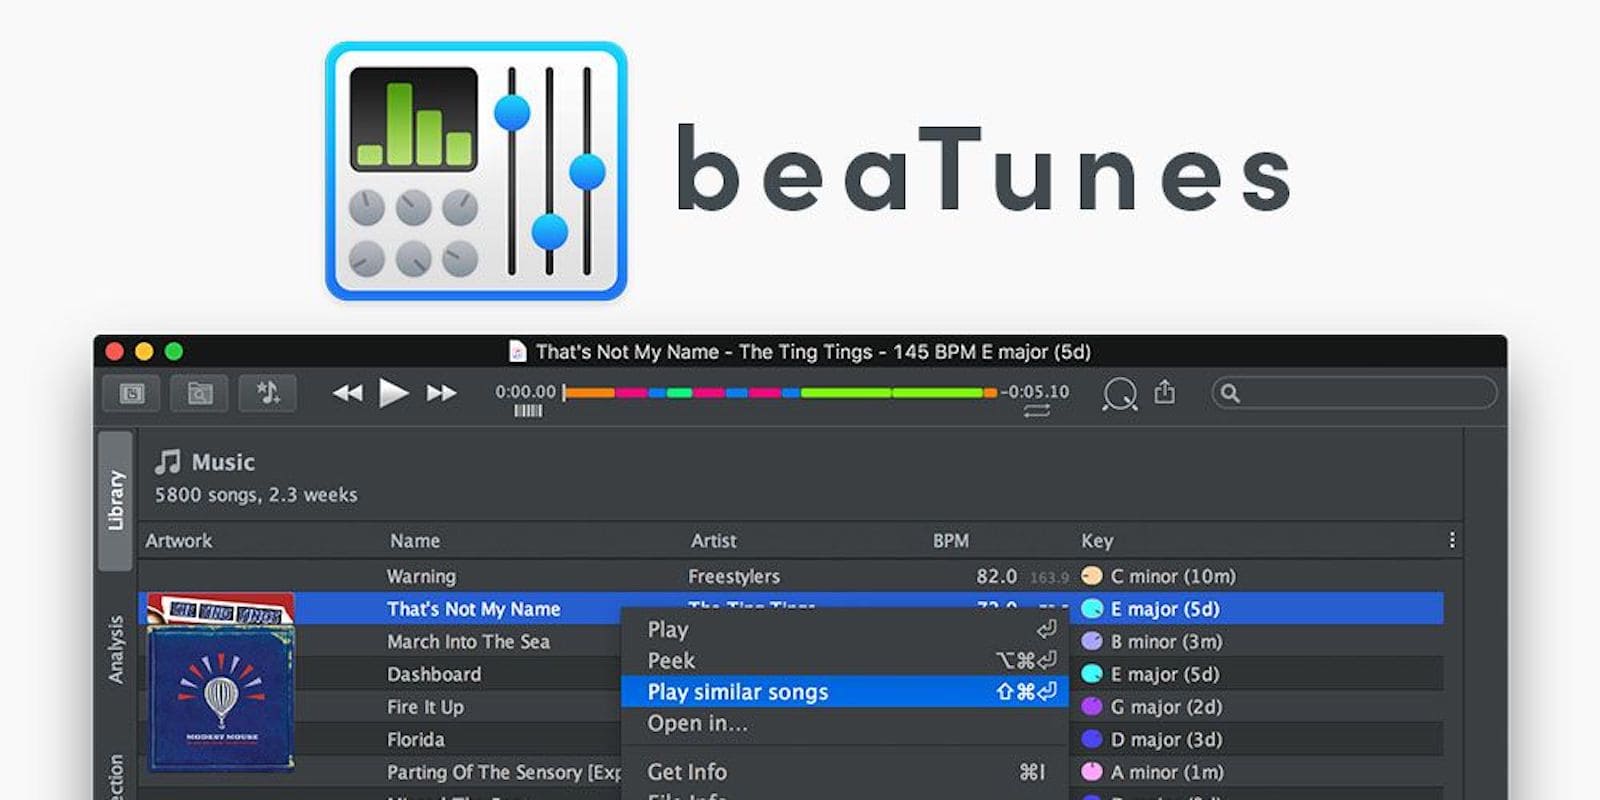Skip ahead with the fast-forward button
Viewport: 1600px width, 800px height.
point(441,393)
